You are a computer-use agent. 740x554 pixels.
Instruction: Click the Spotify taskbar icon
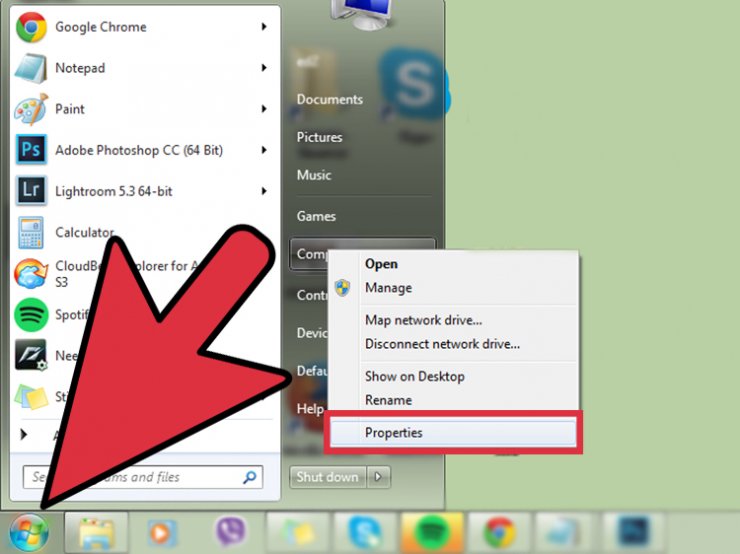pyautogui.click(x=431, y=531)
